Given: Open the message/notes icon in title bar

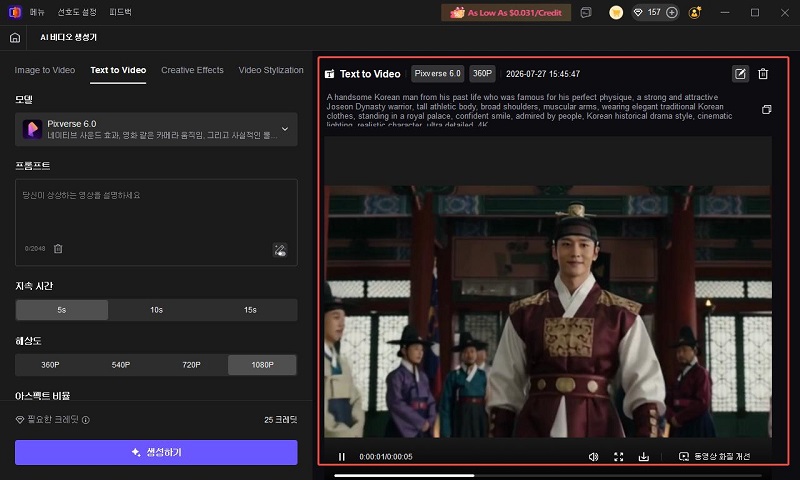Looking at the screenshot, I should (x=586, y=13).
